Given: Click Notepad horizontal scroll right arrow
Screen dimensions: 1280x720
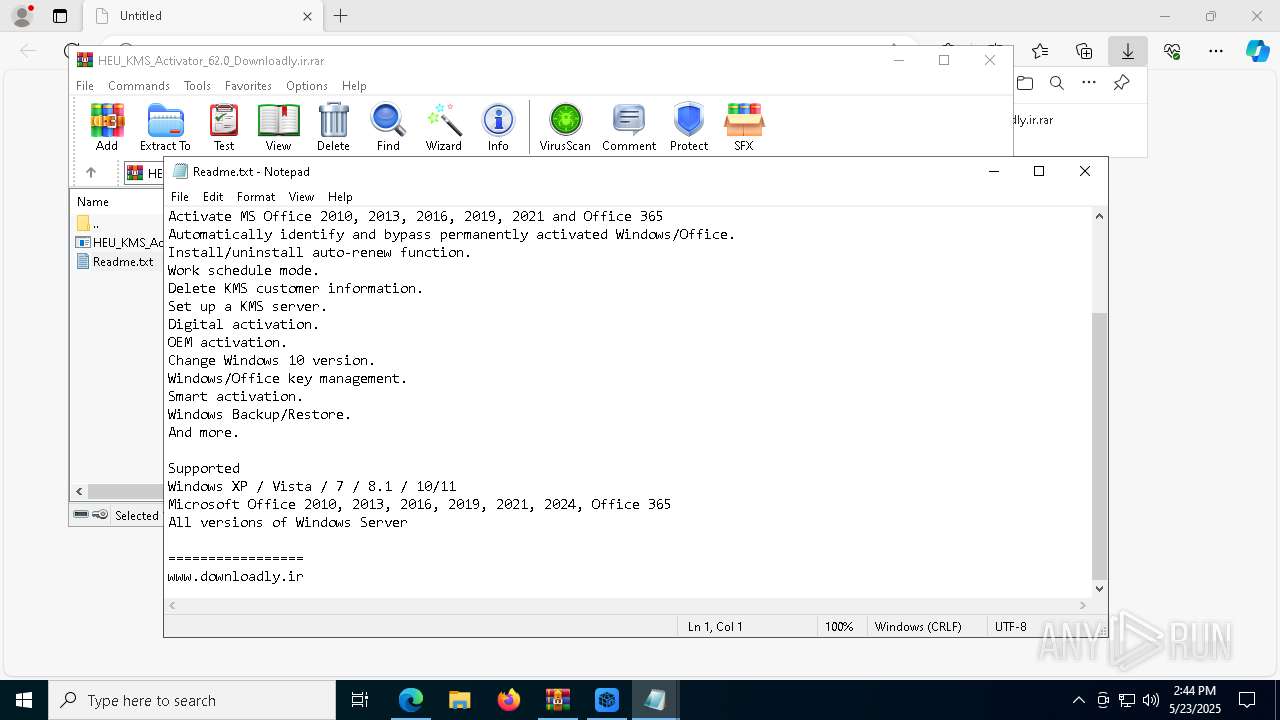Looking at the screenshot, I should pos(1082,605).
